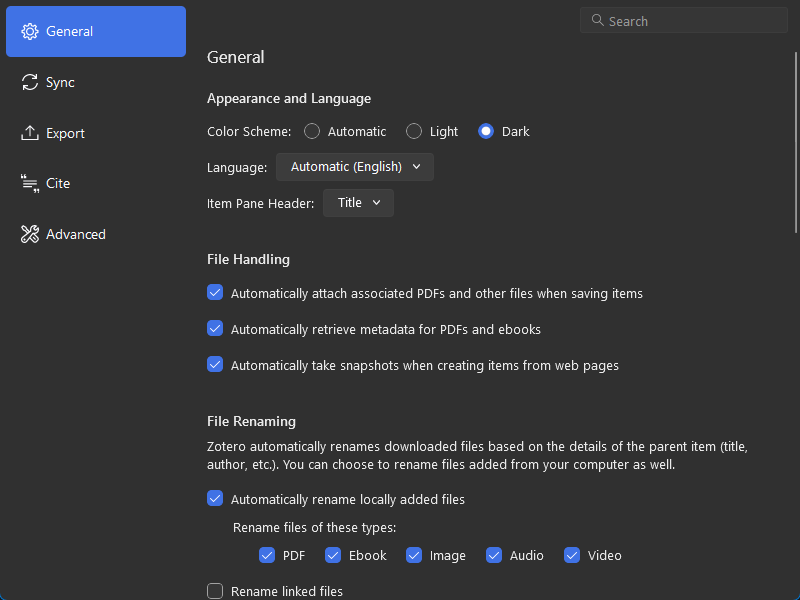Click the Advanced tools icon
Screen dimensions: 800x600
tap(30, 234)
